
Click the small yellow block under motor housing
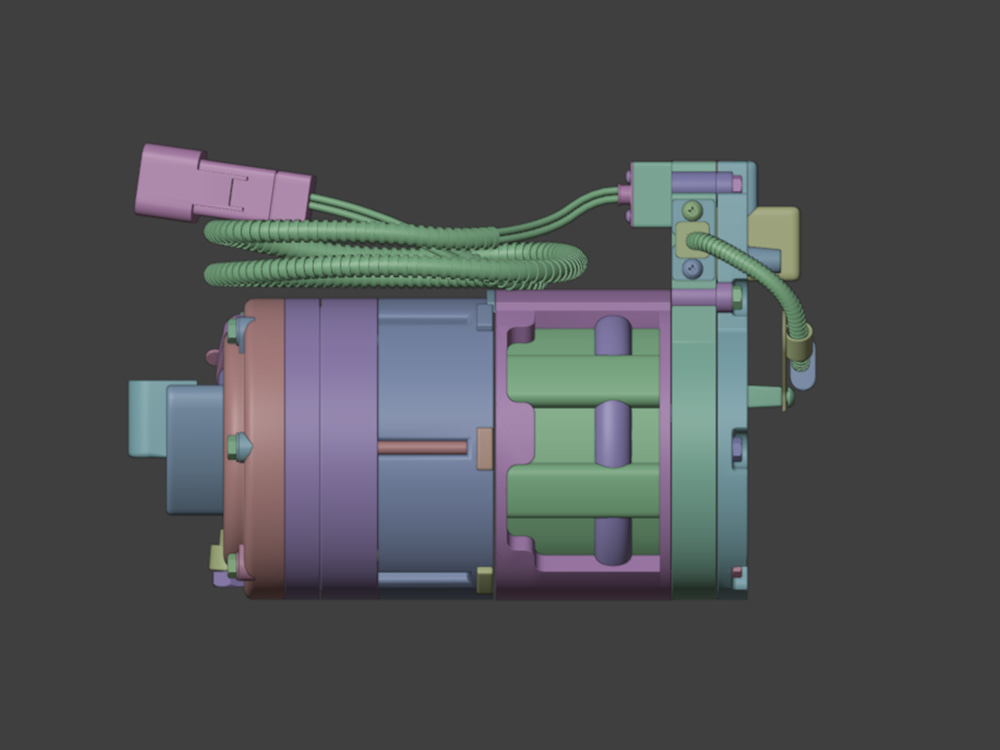485,580
